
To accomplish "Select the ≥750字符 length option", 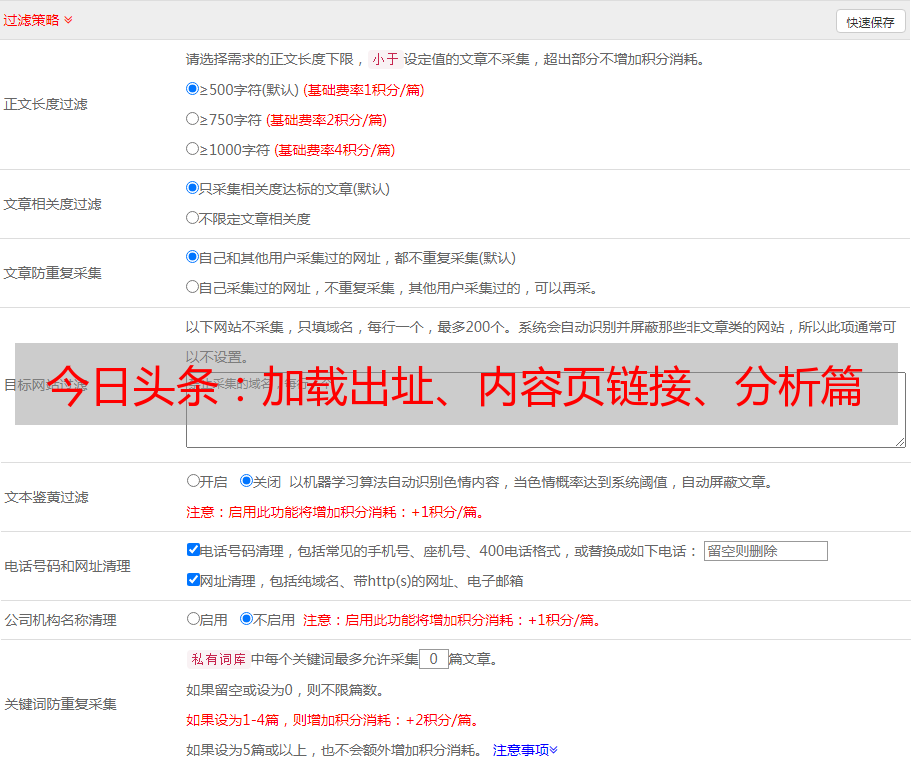I will (x=193, y=119).
